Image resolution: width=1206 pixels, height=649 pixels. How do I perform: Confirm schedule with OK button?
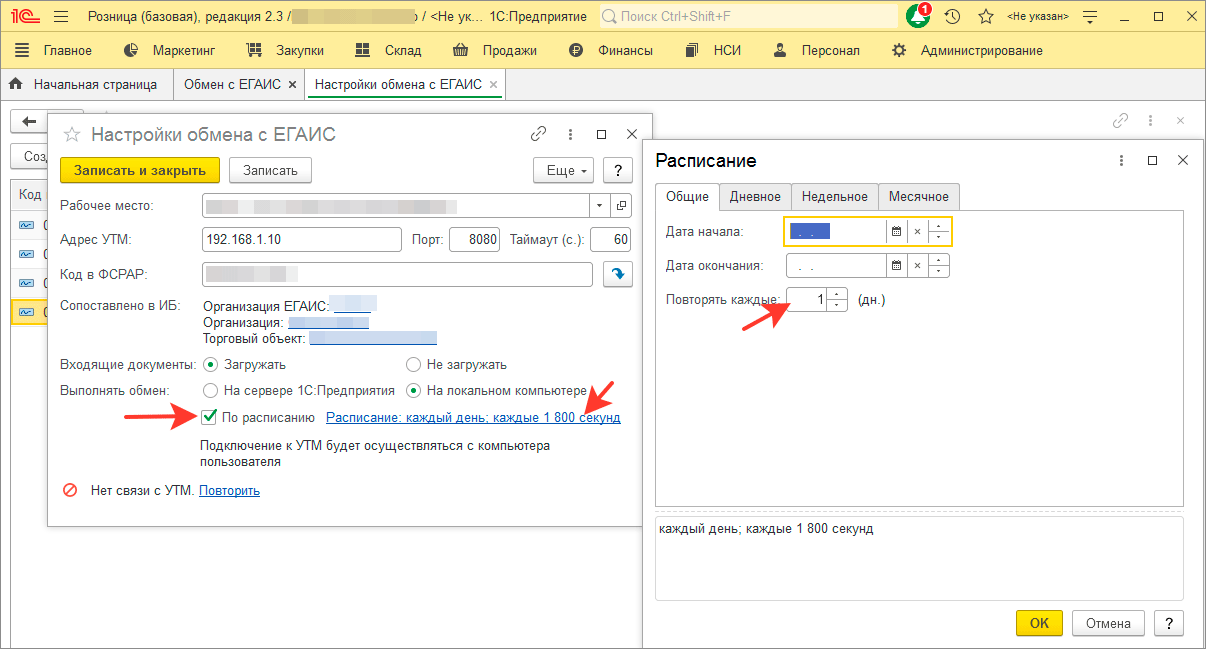tap(1040, 623)
